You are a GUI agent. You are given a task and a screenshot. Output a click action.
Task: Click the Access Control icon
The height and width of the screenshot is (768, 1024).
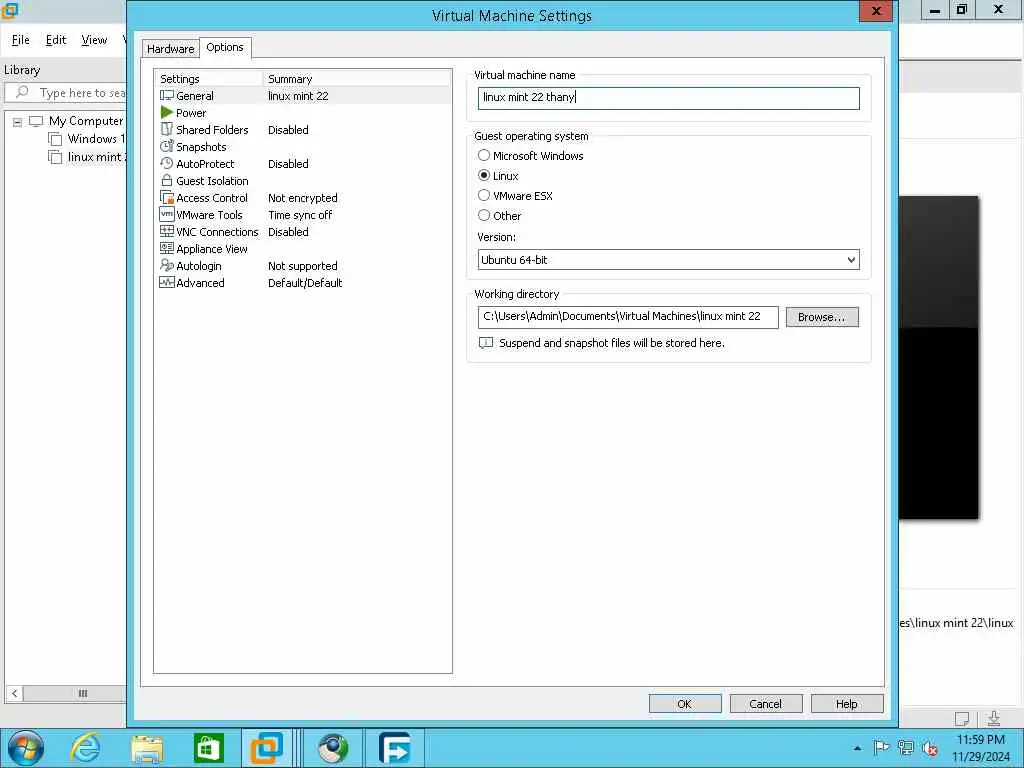tap(167, 198)
